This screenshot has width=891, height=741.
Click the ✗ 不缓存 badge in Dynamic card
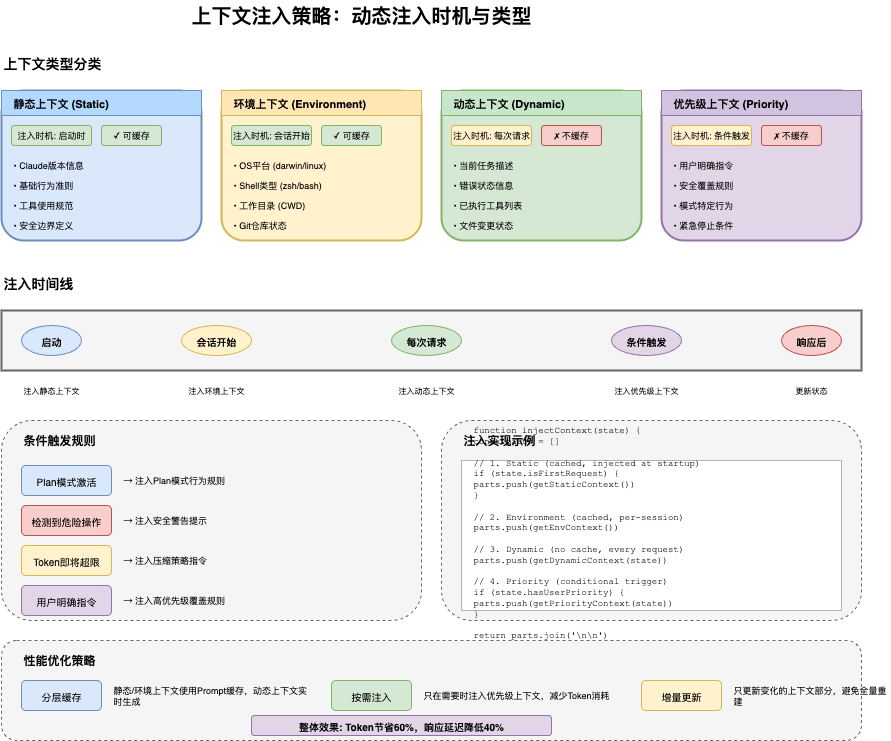[x=571, y=136]
